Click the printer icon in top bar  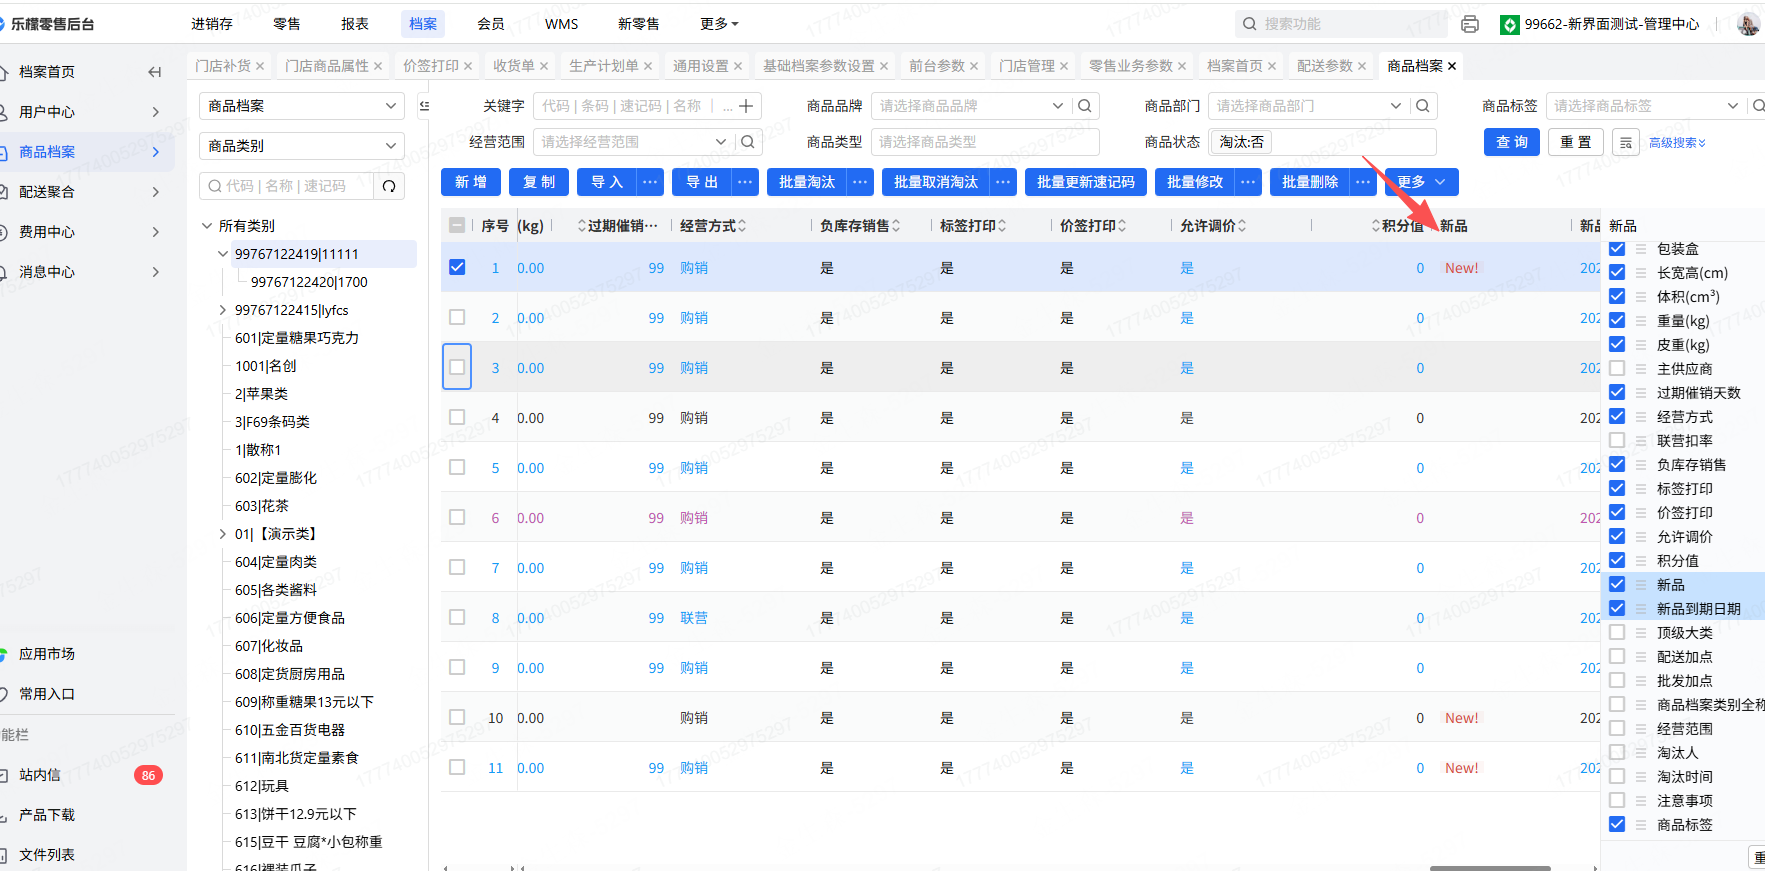pyautogui.click(x=1469, y=24)
